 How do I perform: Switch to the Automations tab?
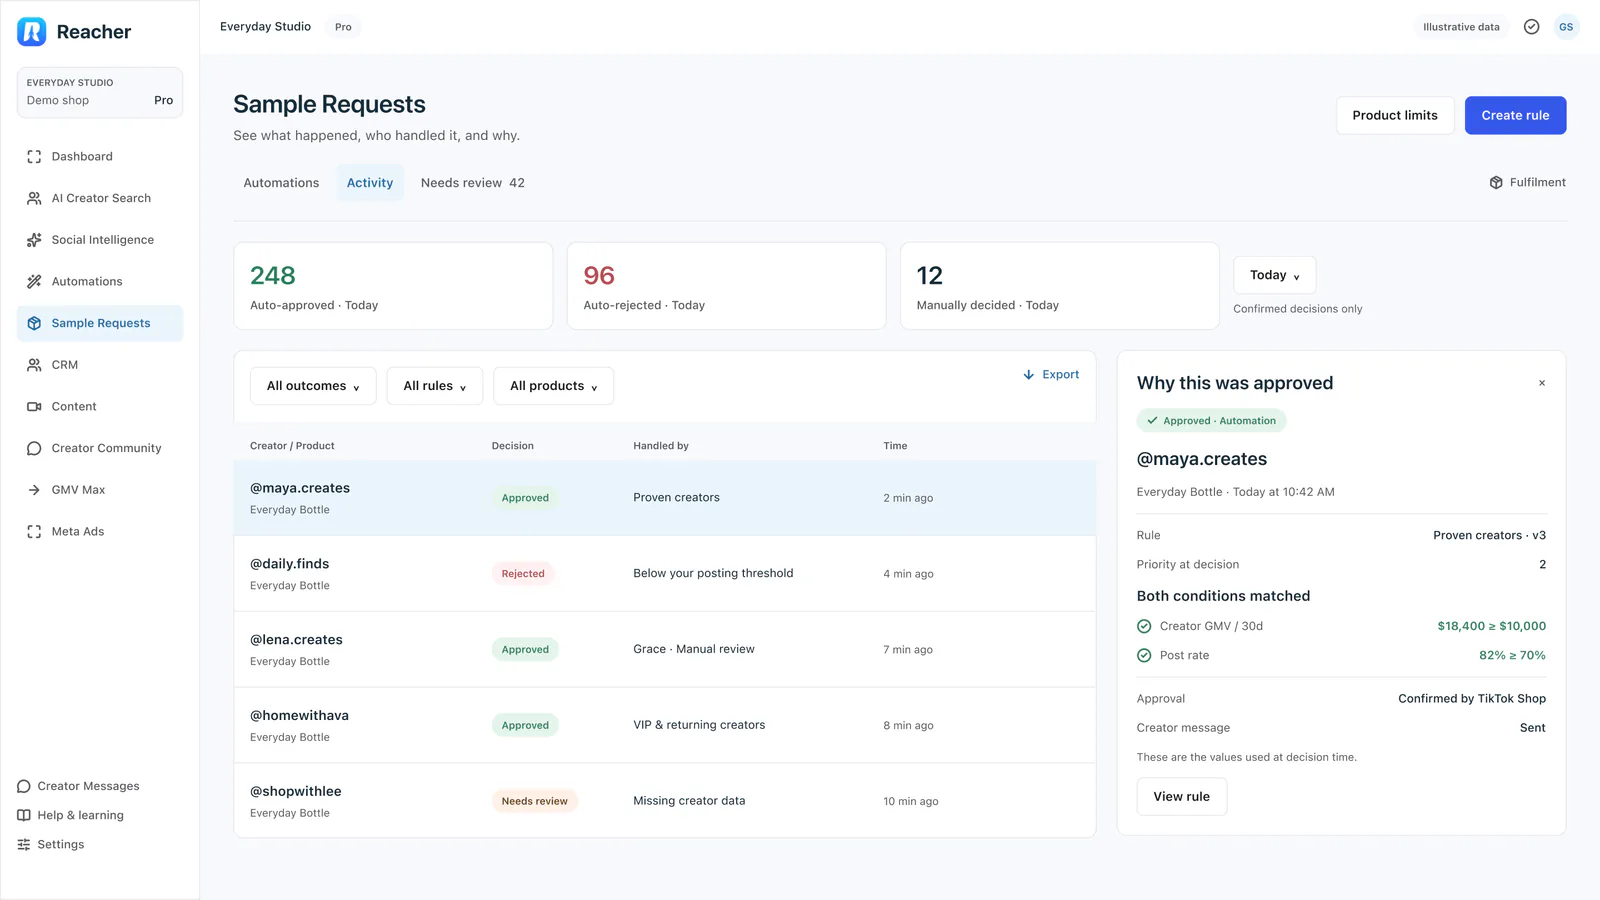point(281,183)
